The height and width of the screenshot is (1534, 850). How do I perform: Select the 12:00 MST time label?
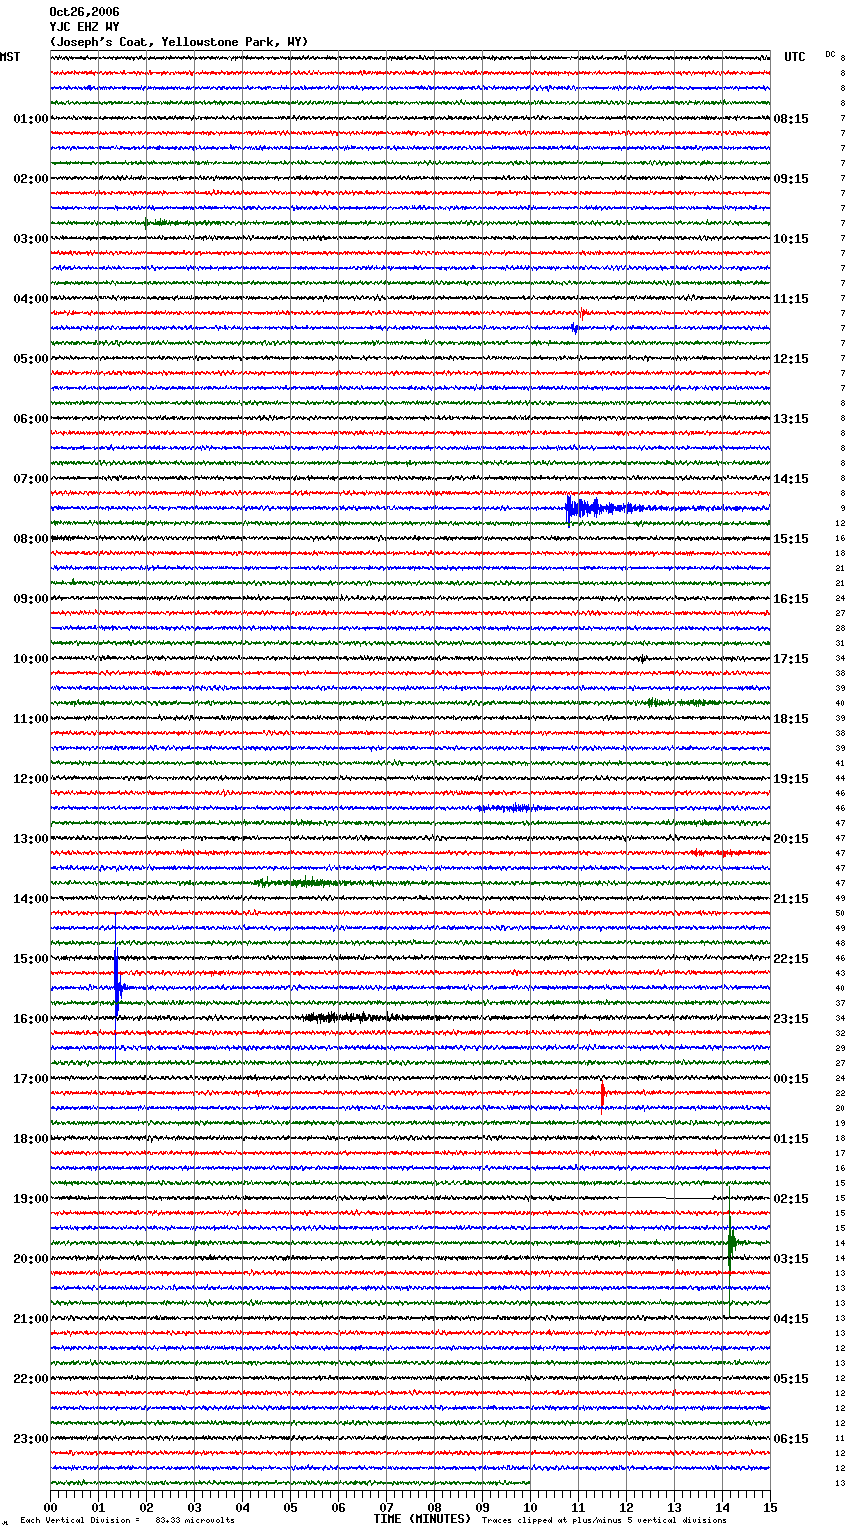(30, 779)
